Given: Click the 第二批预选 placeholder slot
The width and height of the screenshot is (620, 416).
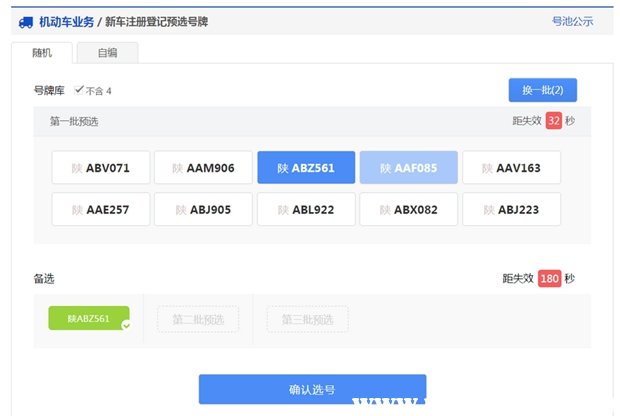Looking at the screenshot, I should (198, 320).
